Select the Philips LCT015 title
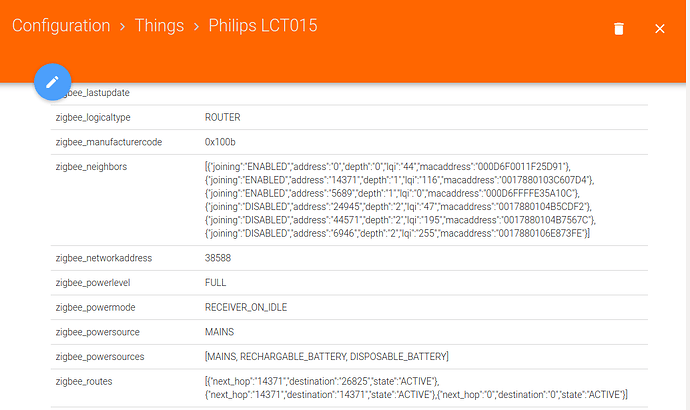 point(263,26)
